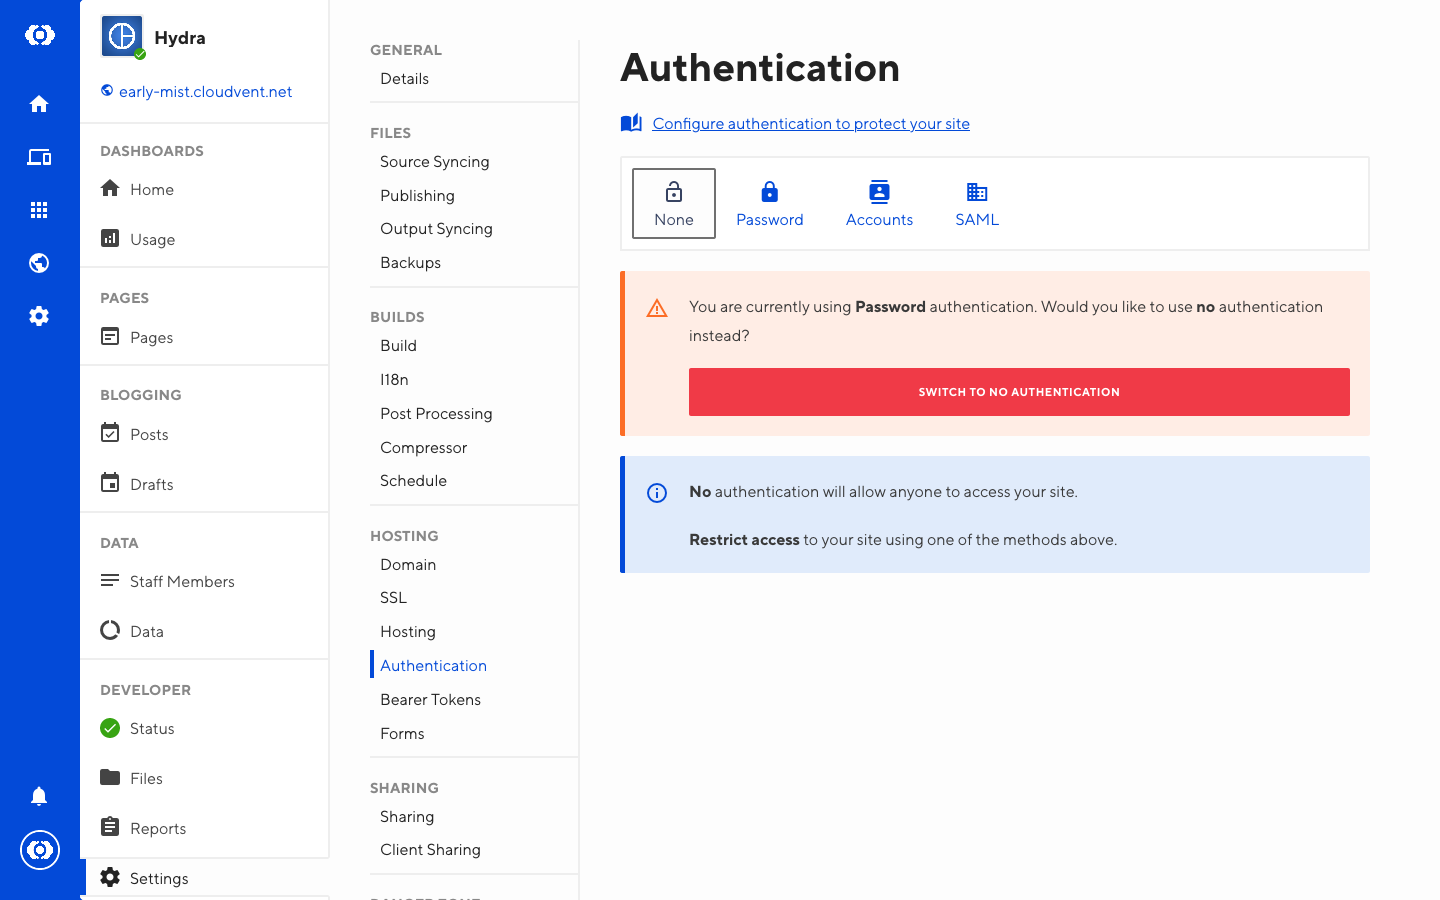The width and height of the screenshot is (1440, 900).
Task: Open Pages in the sidebar
Action: tap(151, 338)
